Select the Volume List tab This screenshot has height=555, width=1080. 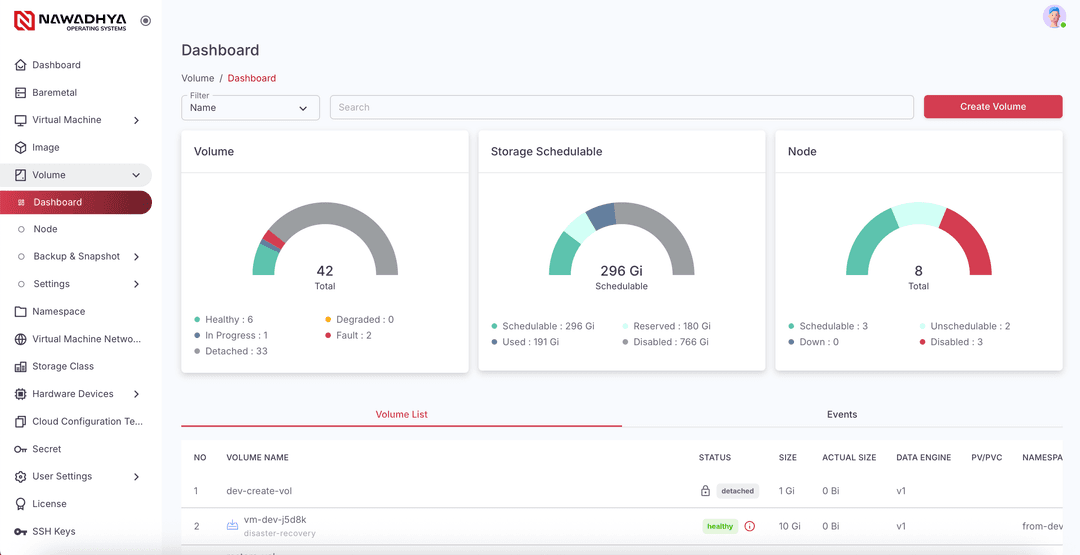(x=401, y=414)
